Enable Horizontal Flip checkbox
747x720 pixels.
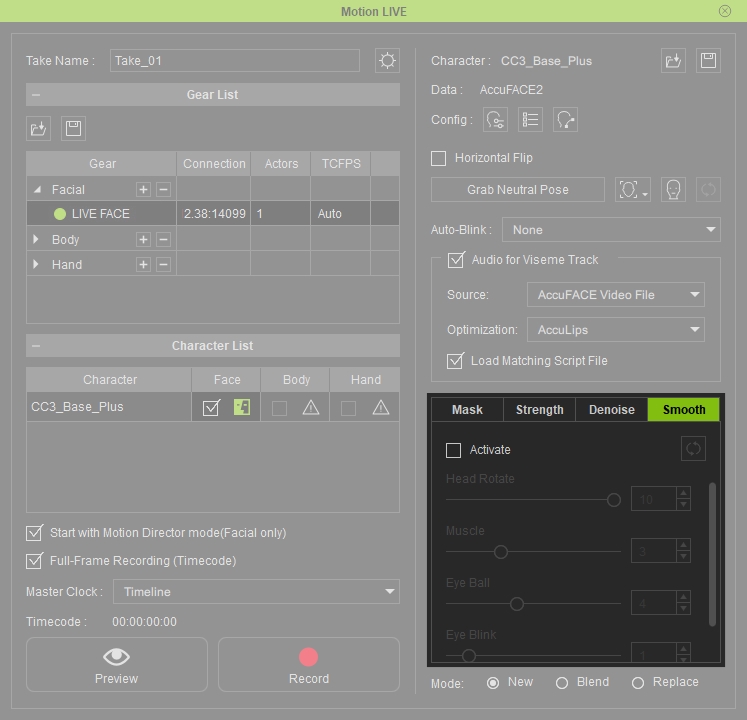(438, 158)
